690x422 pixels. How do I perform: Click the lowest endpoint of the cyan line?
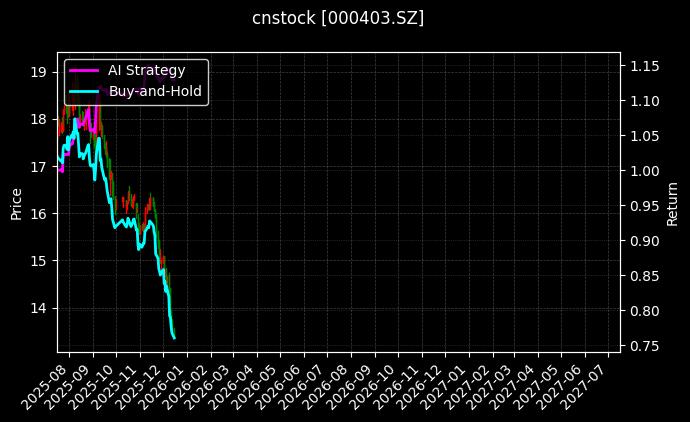tap(174, 338)
